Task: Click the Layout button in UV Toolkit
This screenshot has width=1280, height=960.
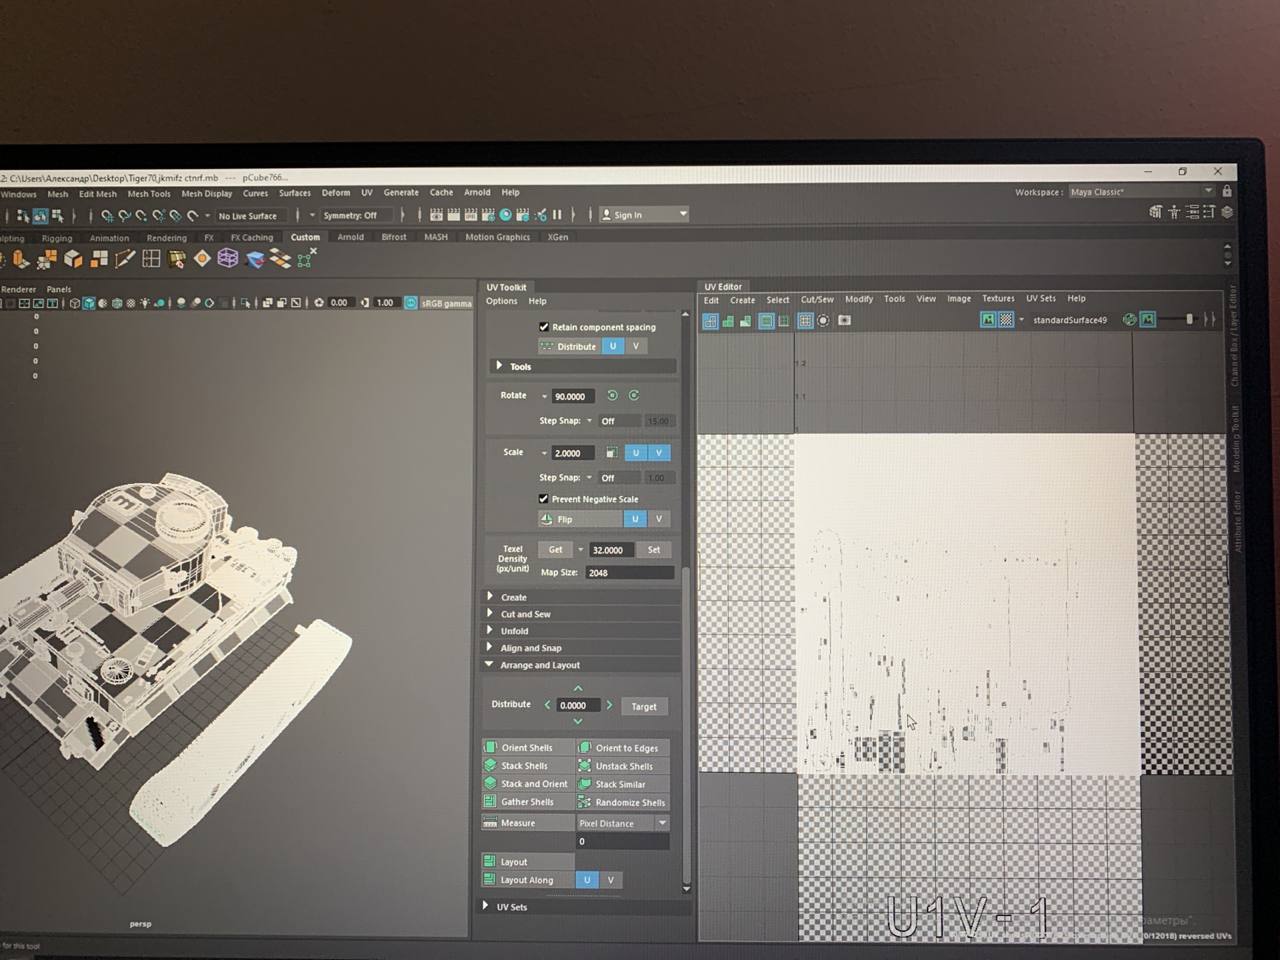Action: pos(527,862)
